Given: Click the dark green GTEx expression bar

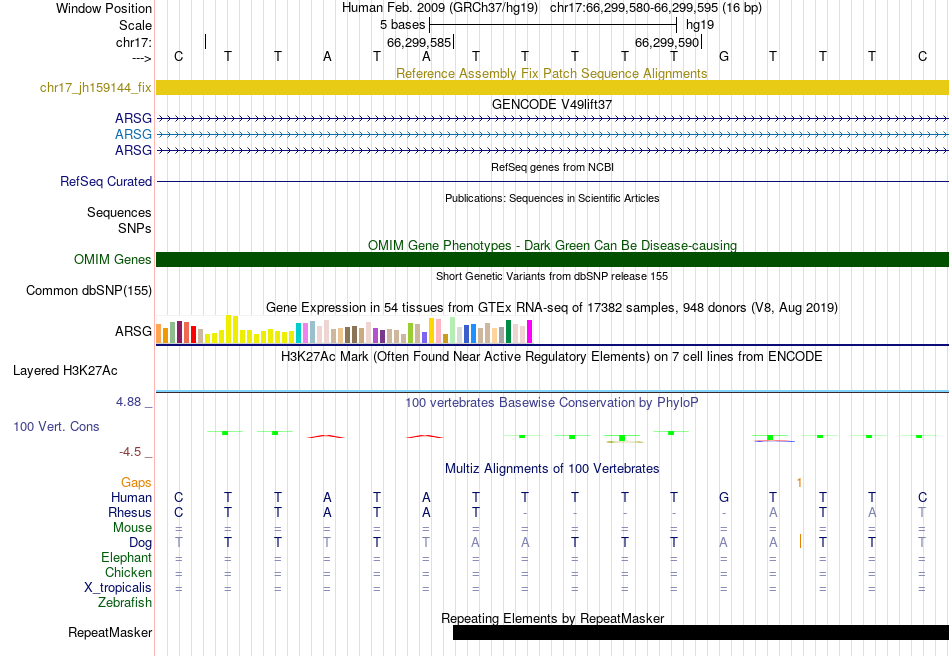Looking at the screenshot, I should point(509,332).
